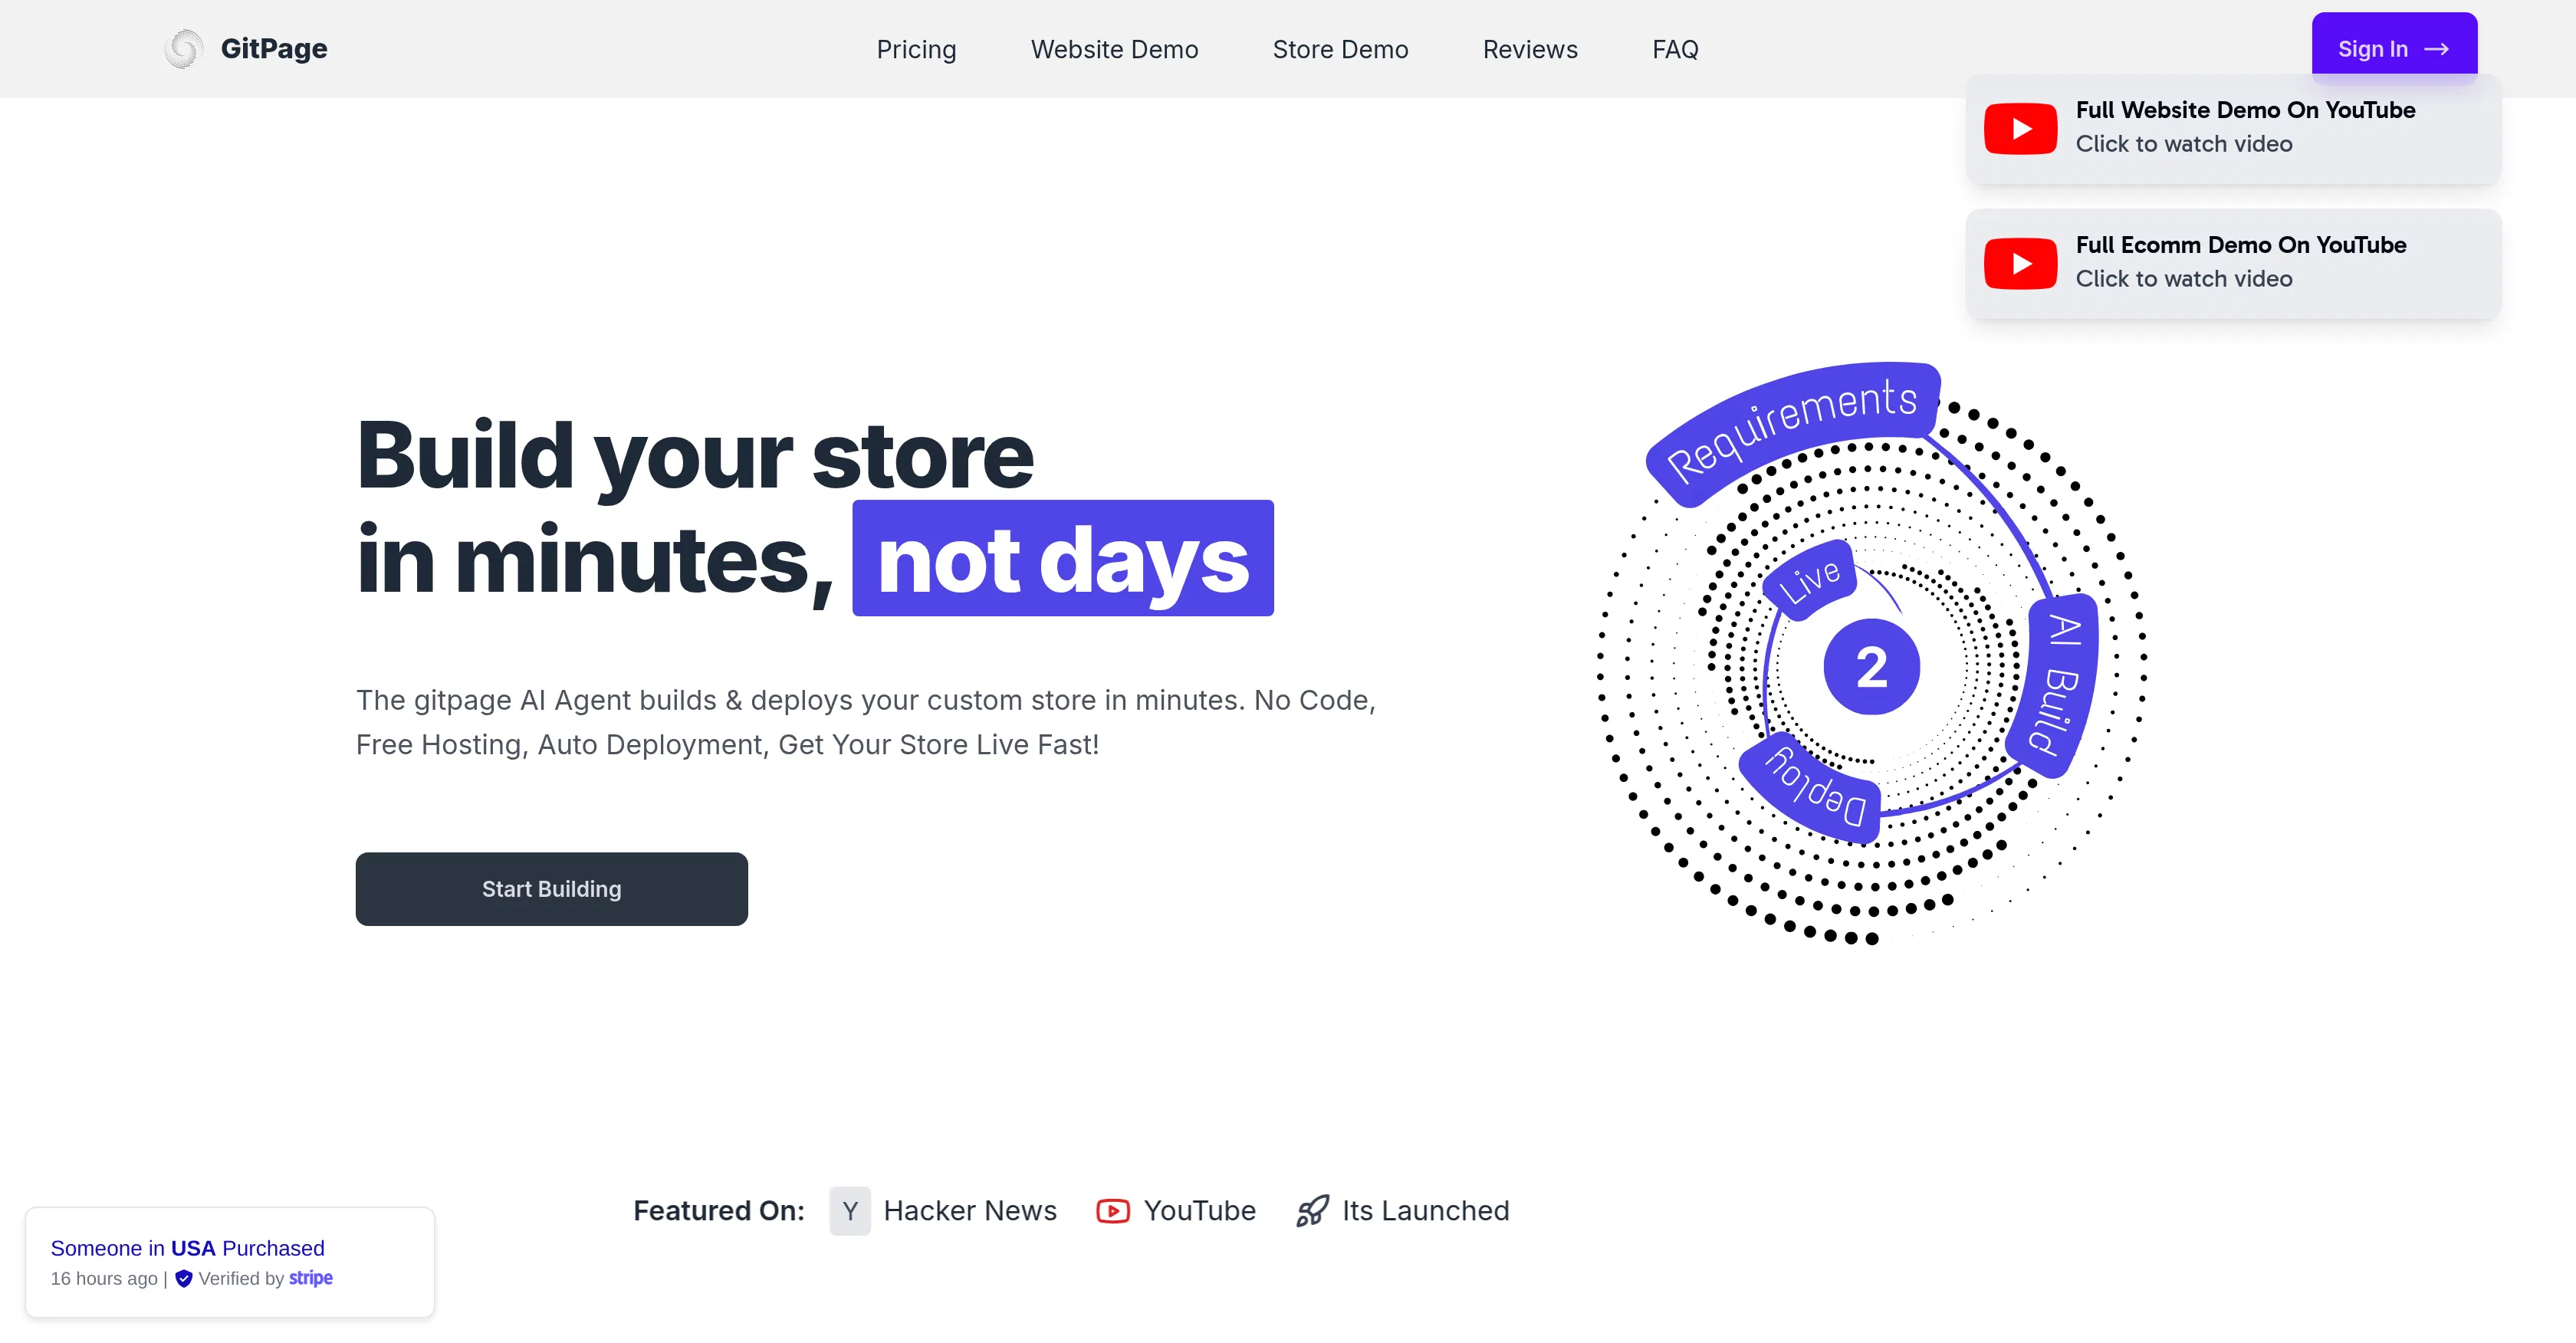The width and height of the screenshot is (2576, 1343).
Task: Select the YouTube icon in Featured On row
Action: point(1114,1210)
